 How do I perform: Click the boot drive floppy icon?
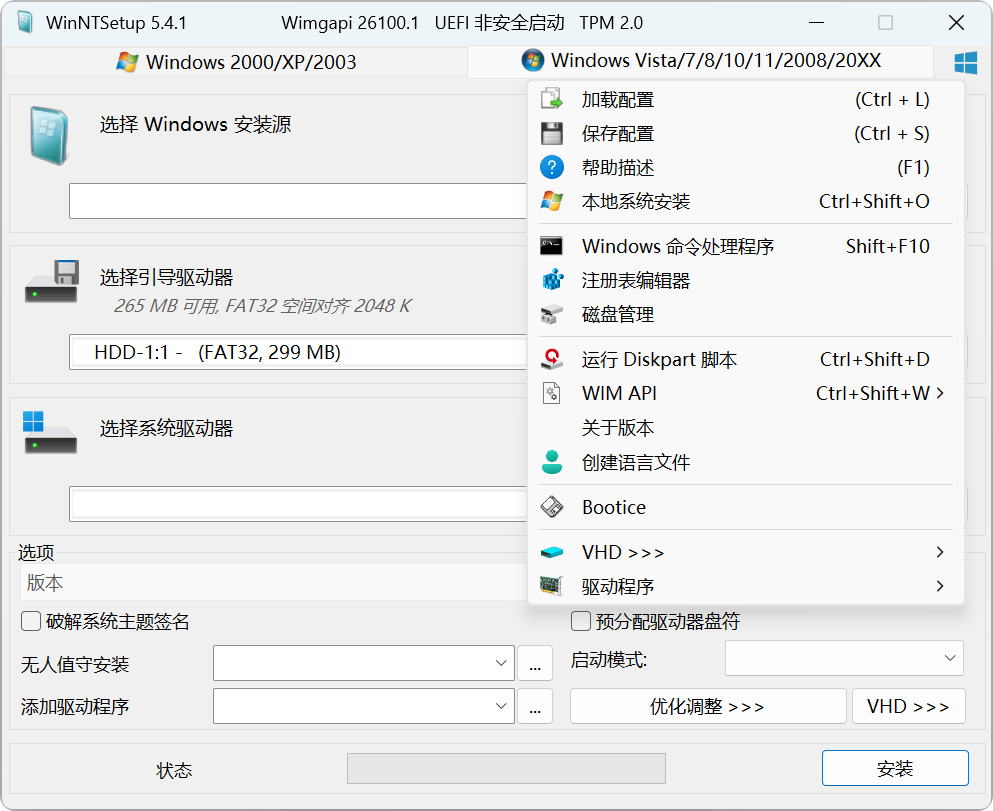[x=51, y=281]
